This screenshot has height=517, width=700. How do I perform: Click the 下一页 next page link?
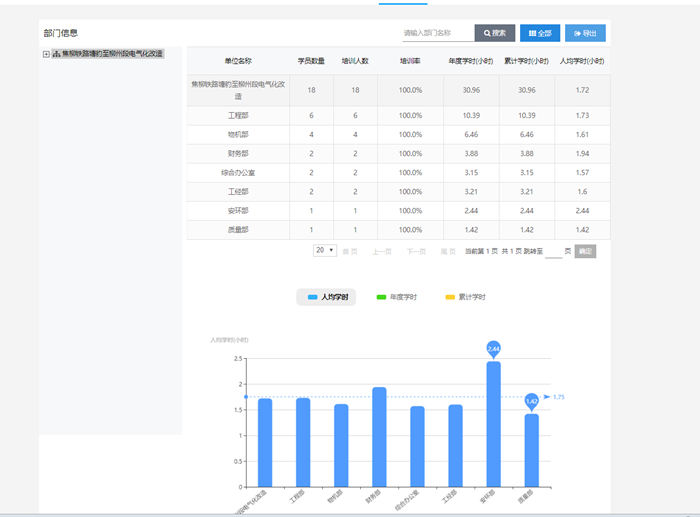(415, 252)
